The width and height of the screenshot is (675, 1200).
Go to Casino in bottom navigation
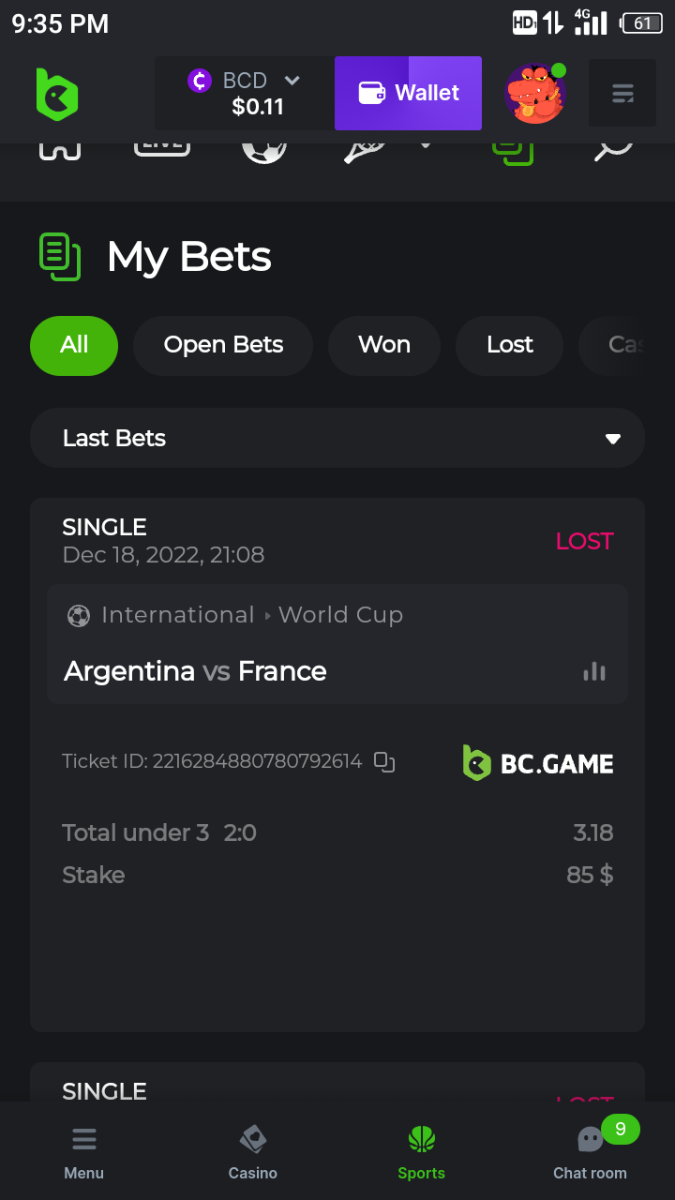[253, 1152]
